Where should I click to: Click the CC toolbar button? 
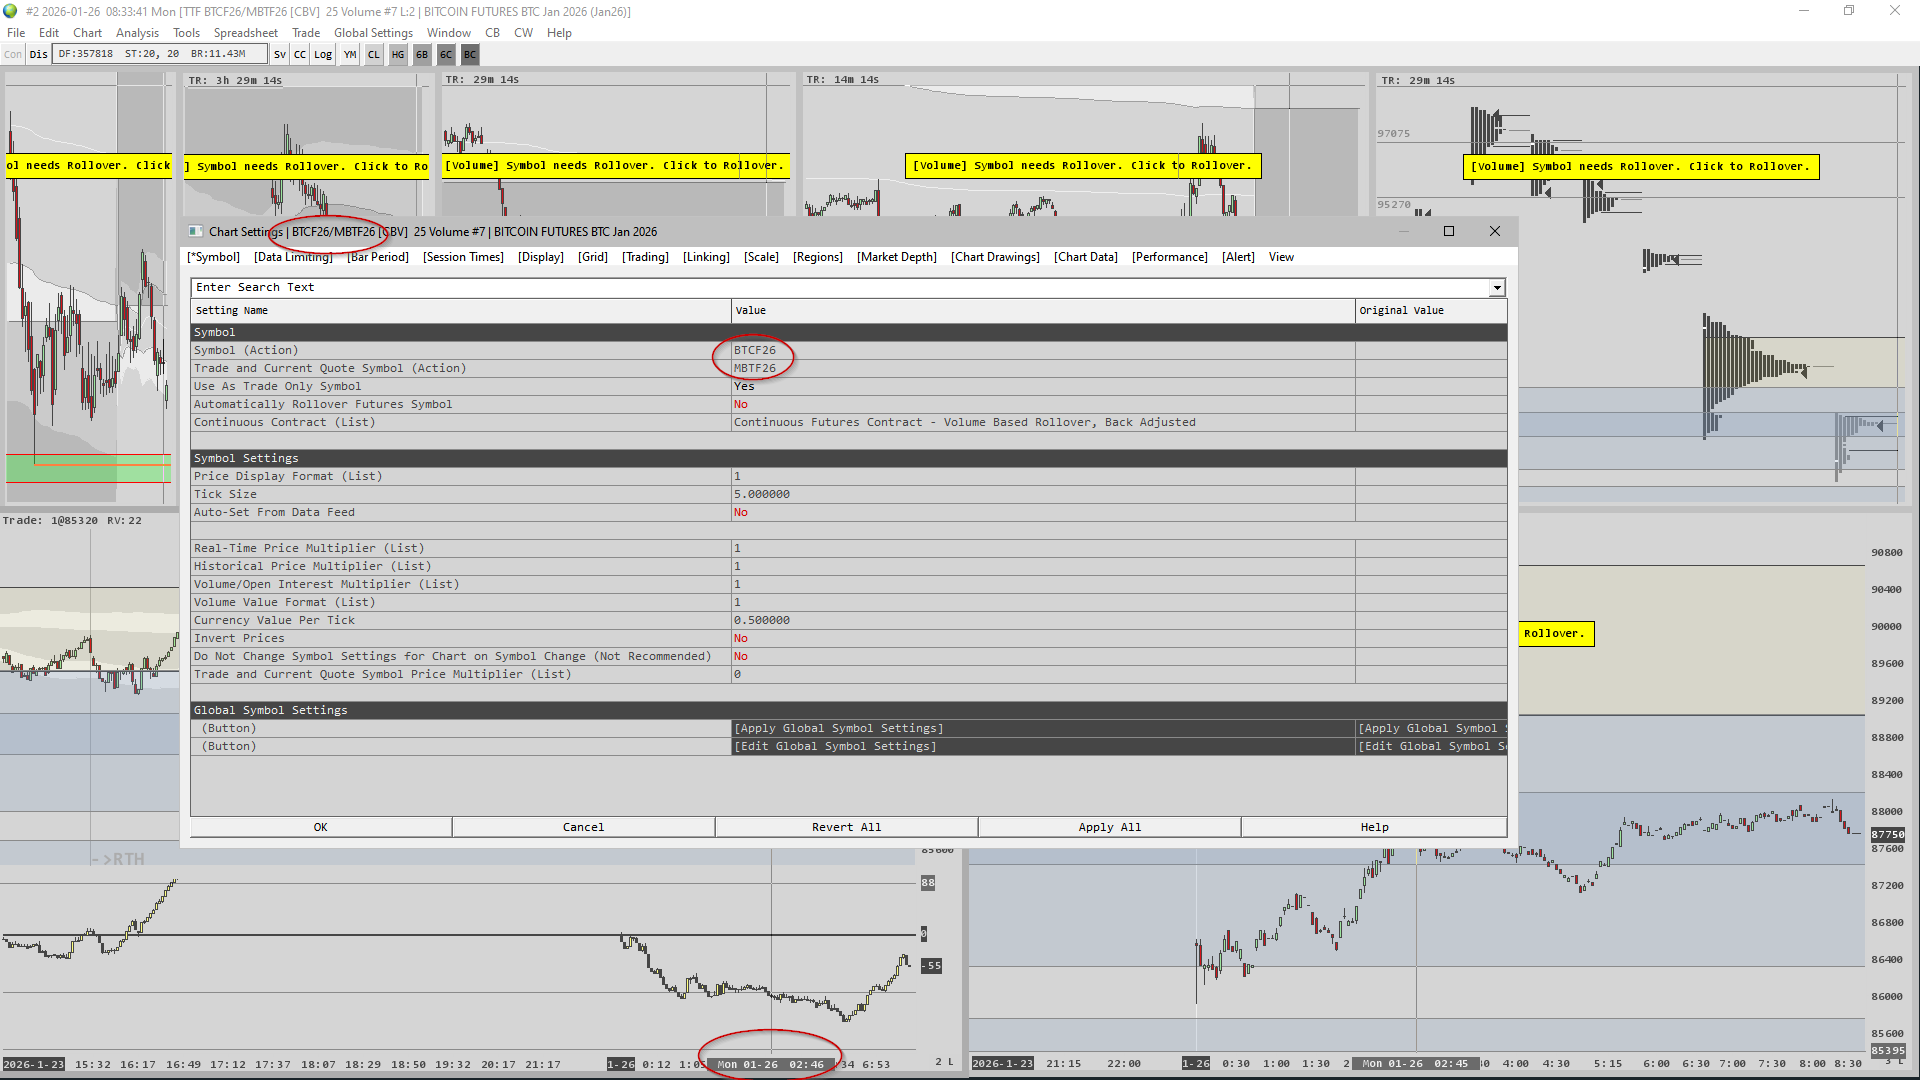coord(300,54)
